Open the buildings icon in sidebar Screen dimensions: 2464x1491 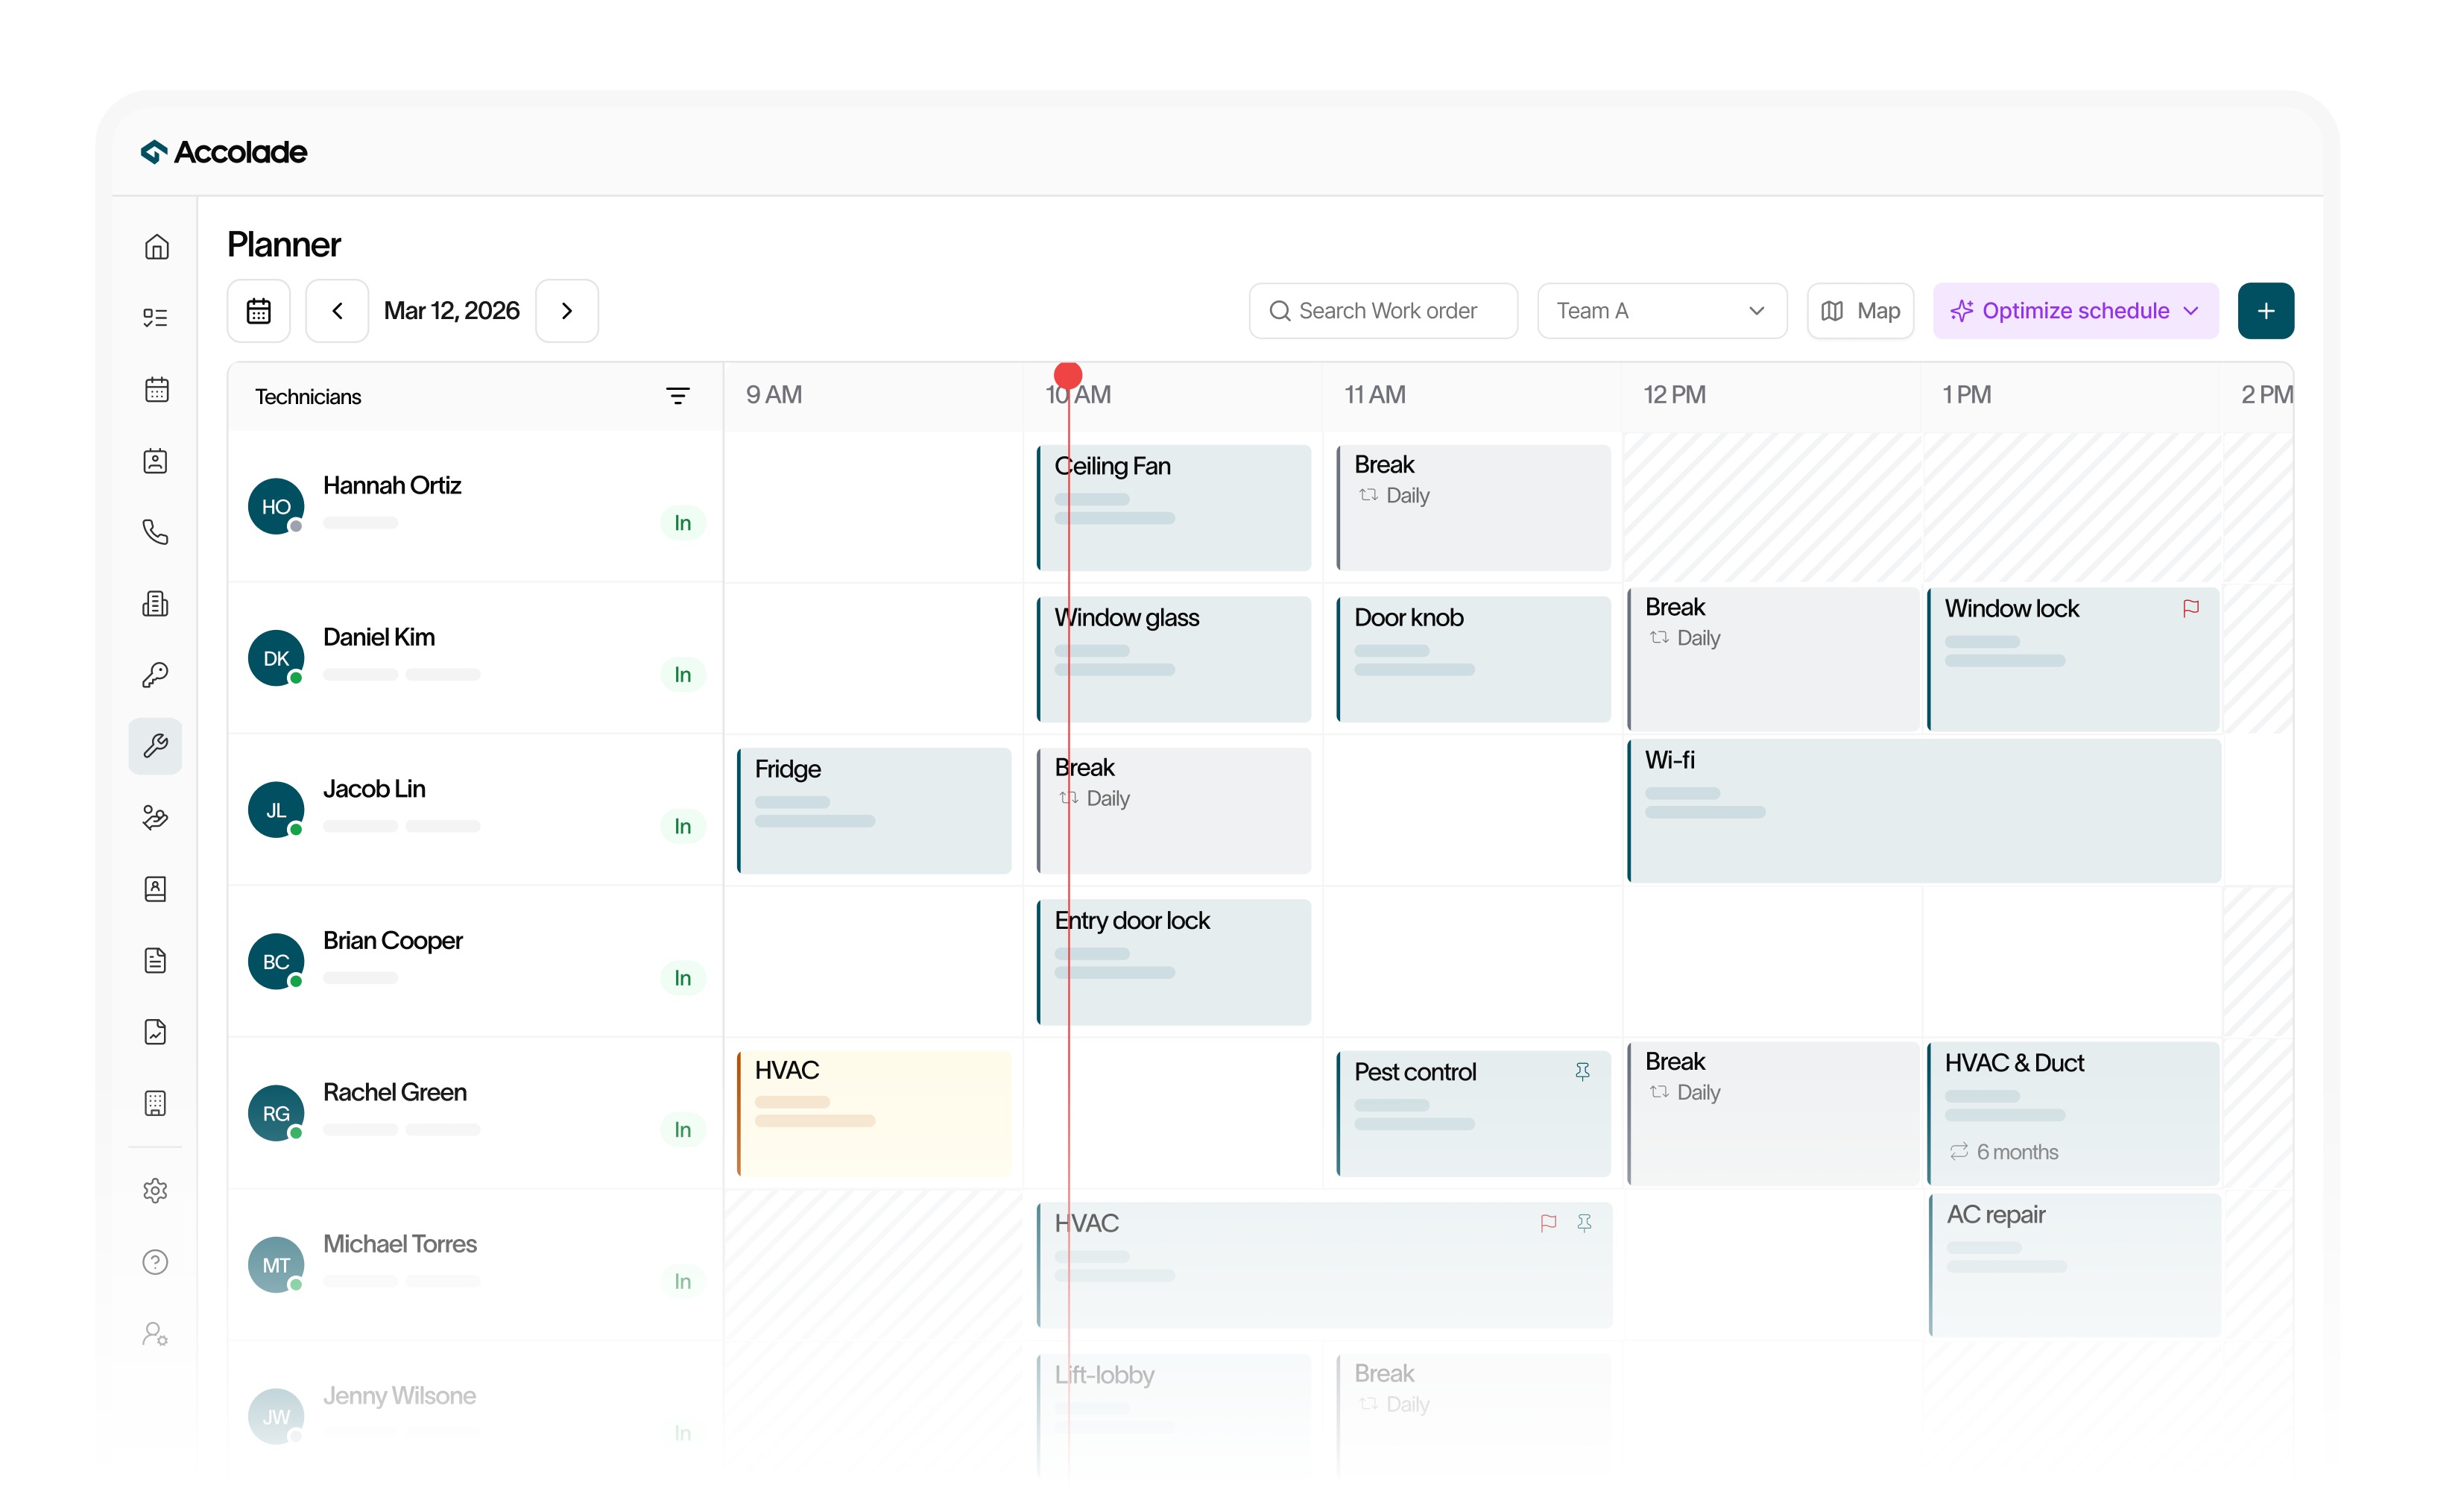tap(156, 604)
